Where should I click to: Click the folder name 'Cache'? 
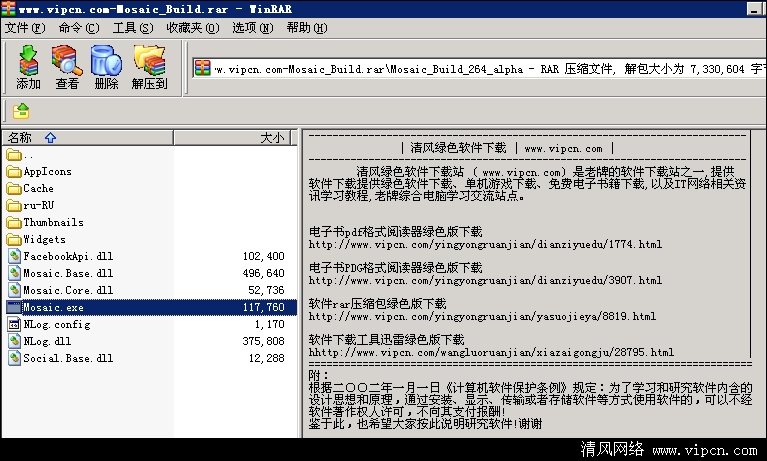tap(38, 188)
